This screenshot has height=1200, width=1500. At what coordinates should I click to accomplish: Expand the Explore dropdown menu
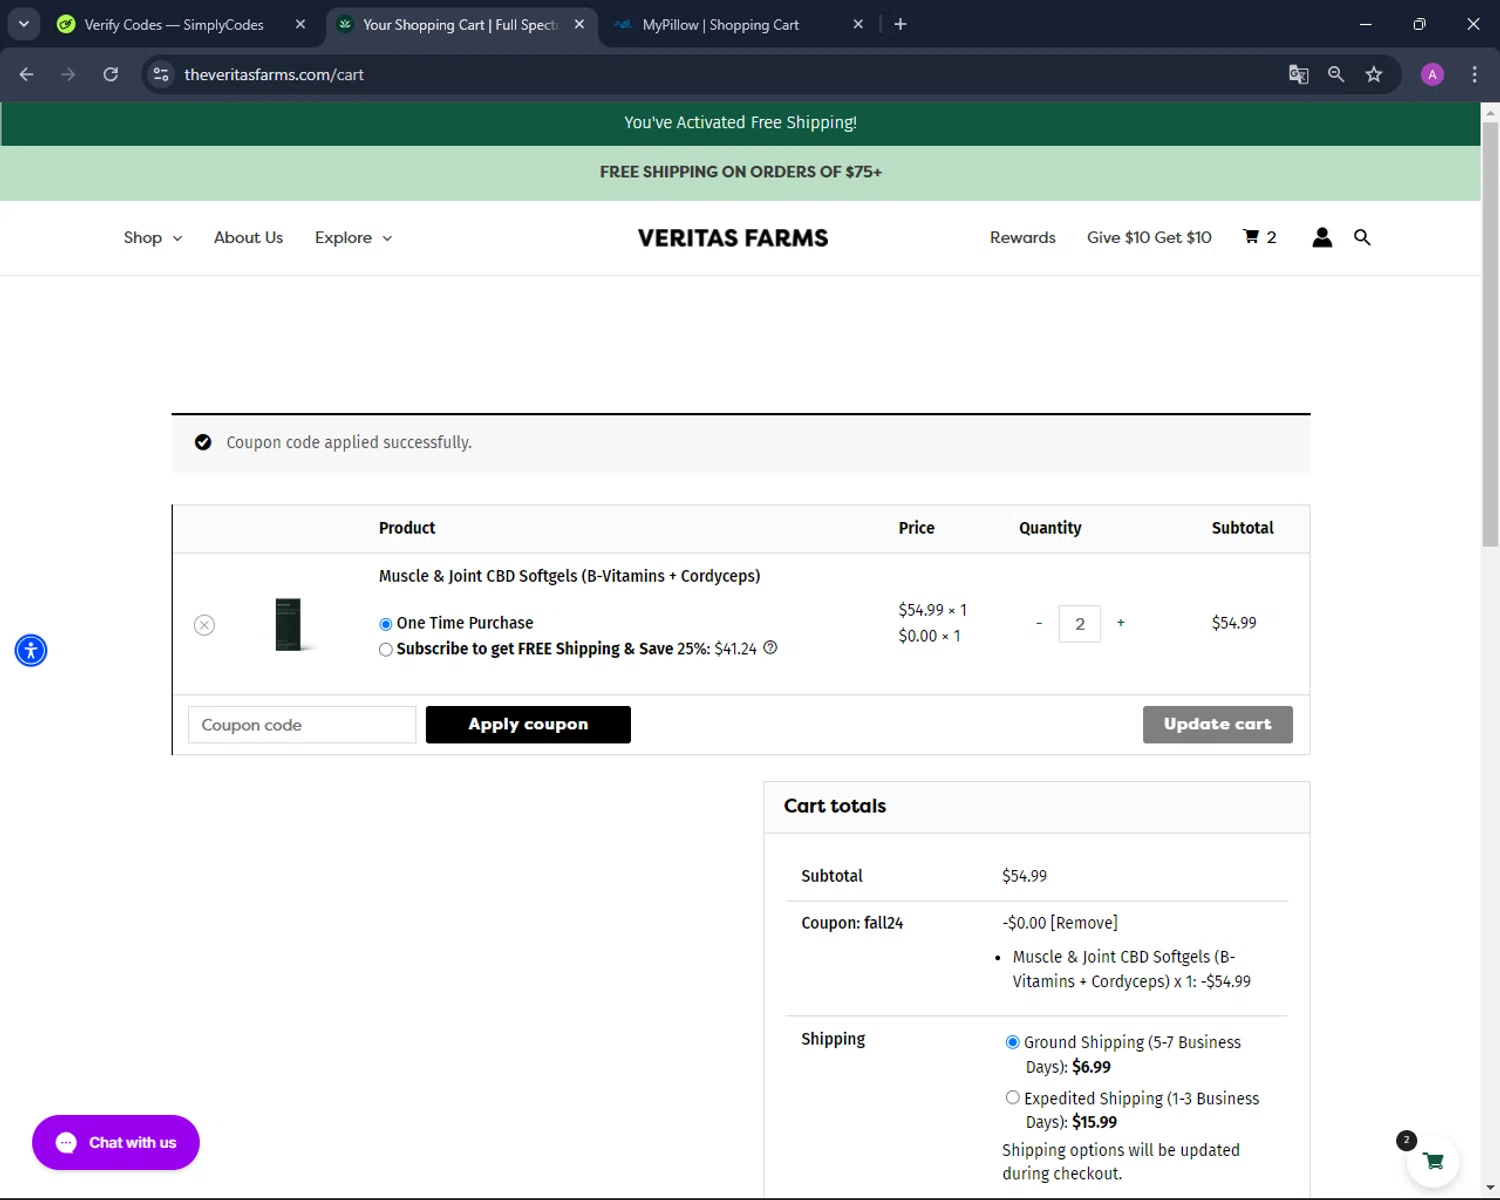click(352, 238)
